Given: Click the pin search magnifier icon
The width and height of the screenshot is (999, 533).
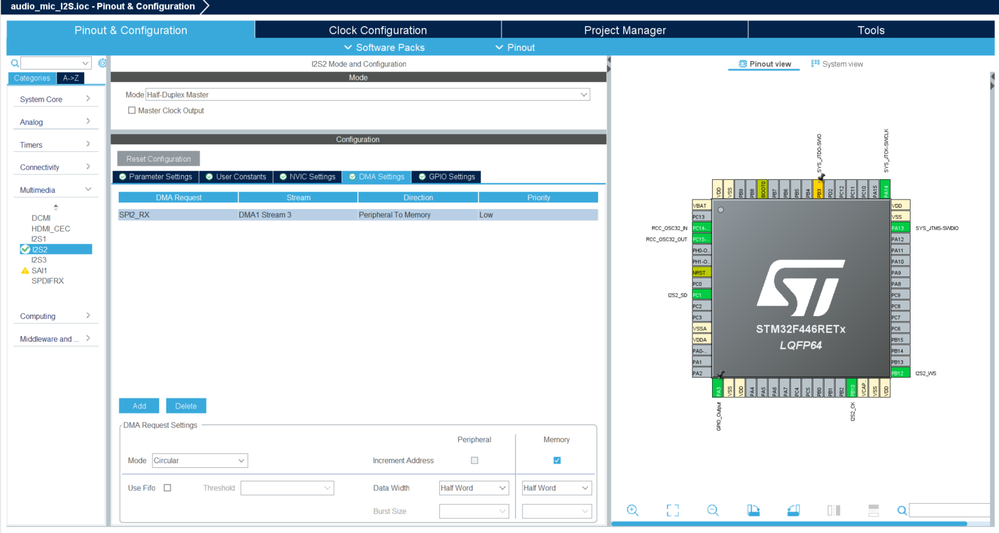Looking at the screenshot, I should coord(902,510).
